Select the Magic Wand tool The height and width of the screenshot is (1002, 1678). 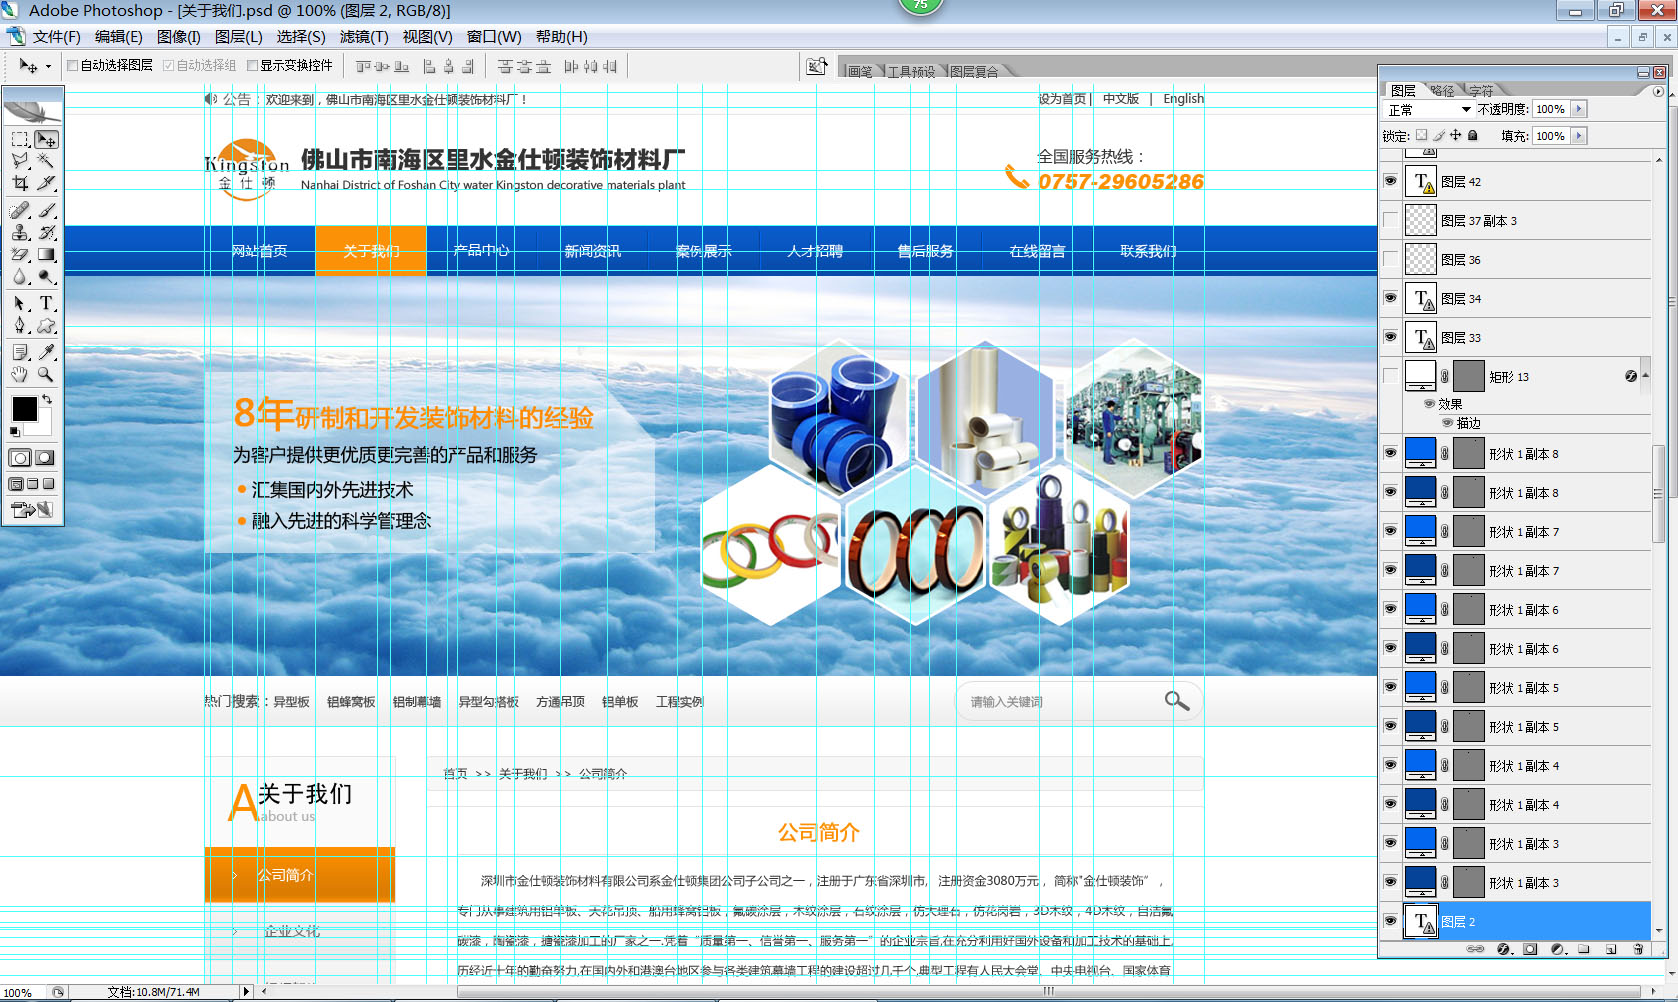tap(46, 161)
